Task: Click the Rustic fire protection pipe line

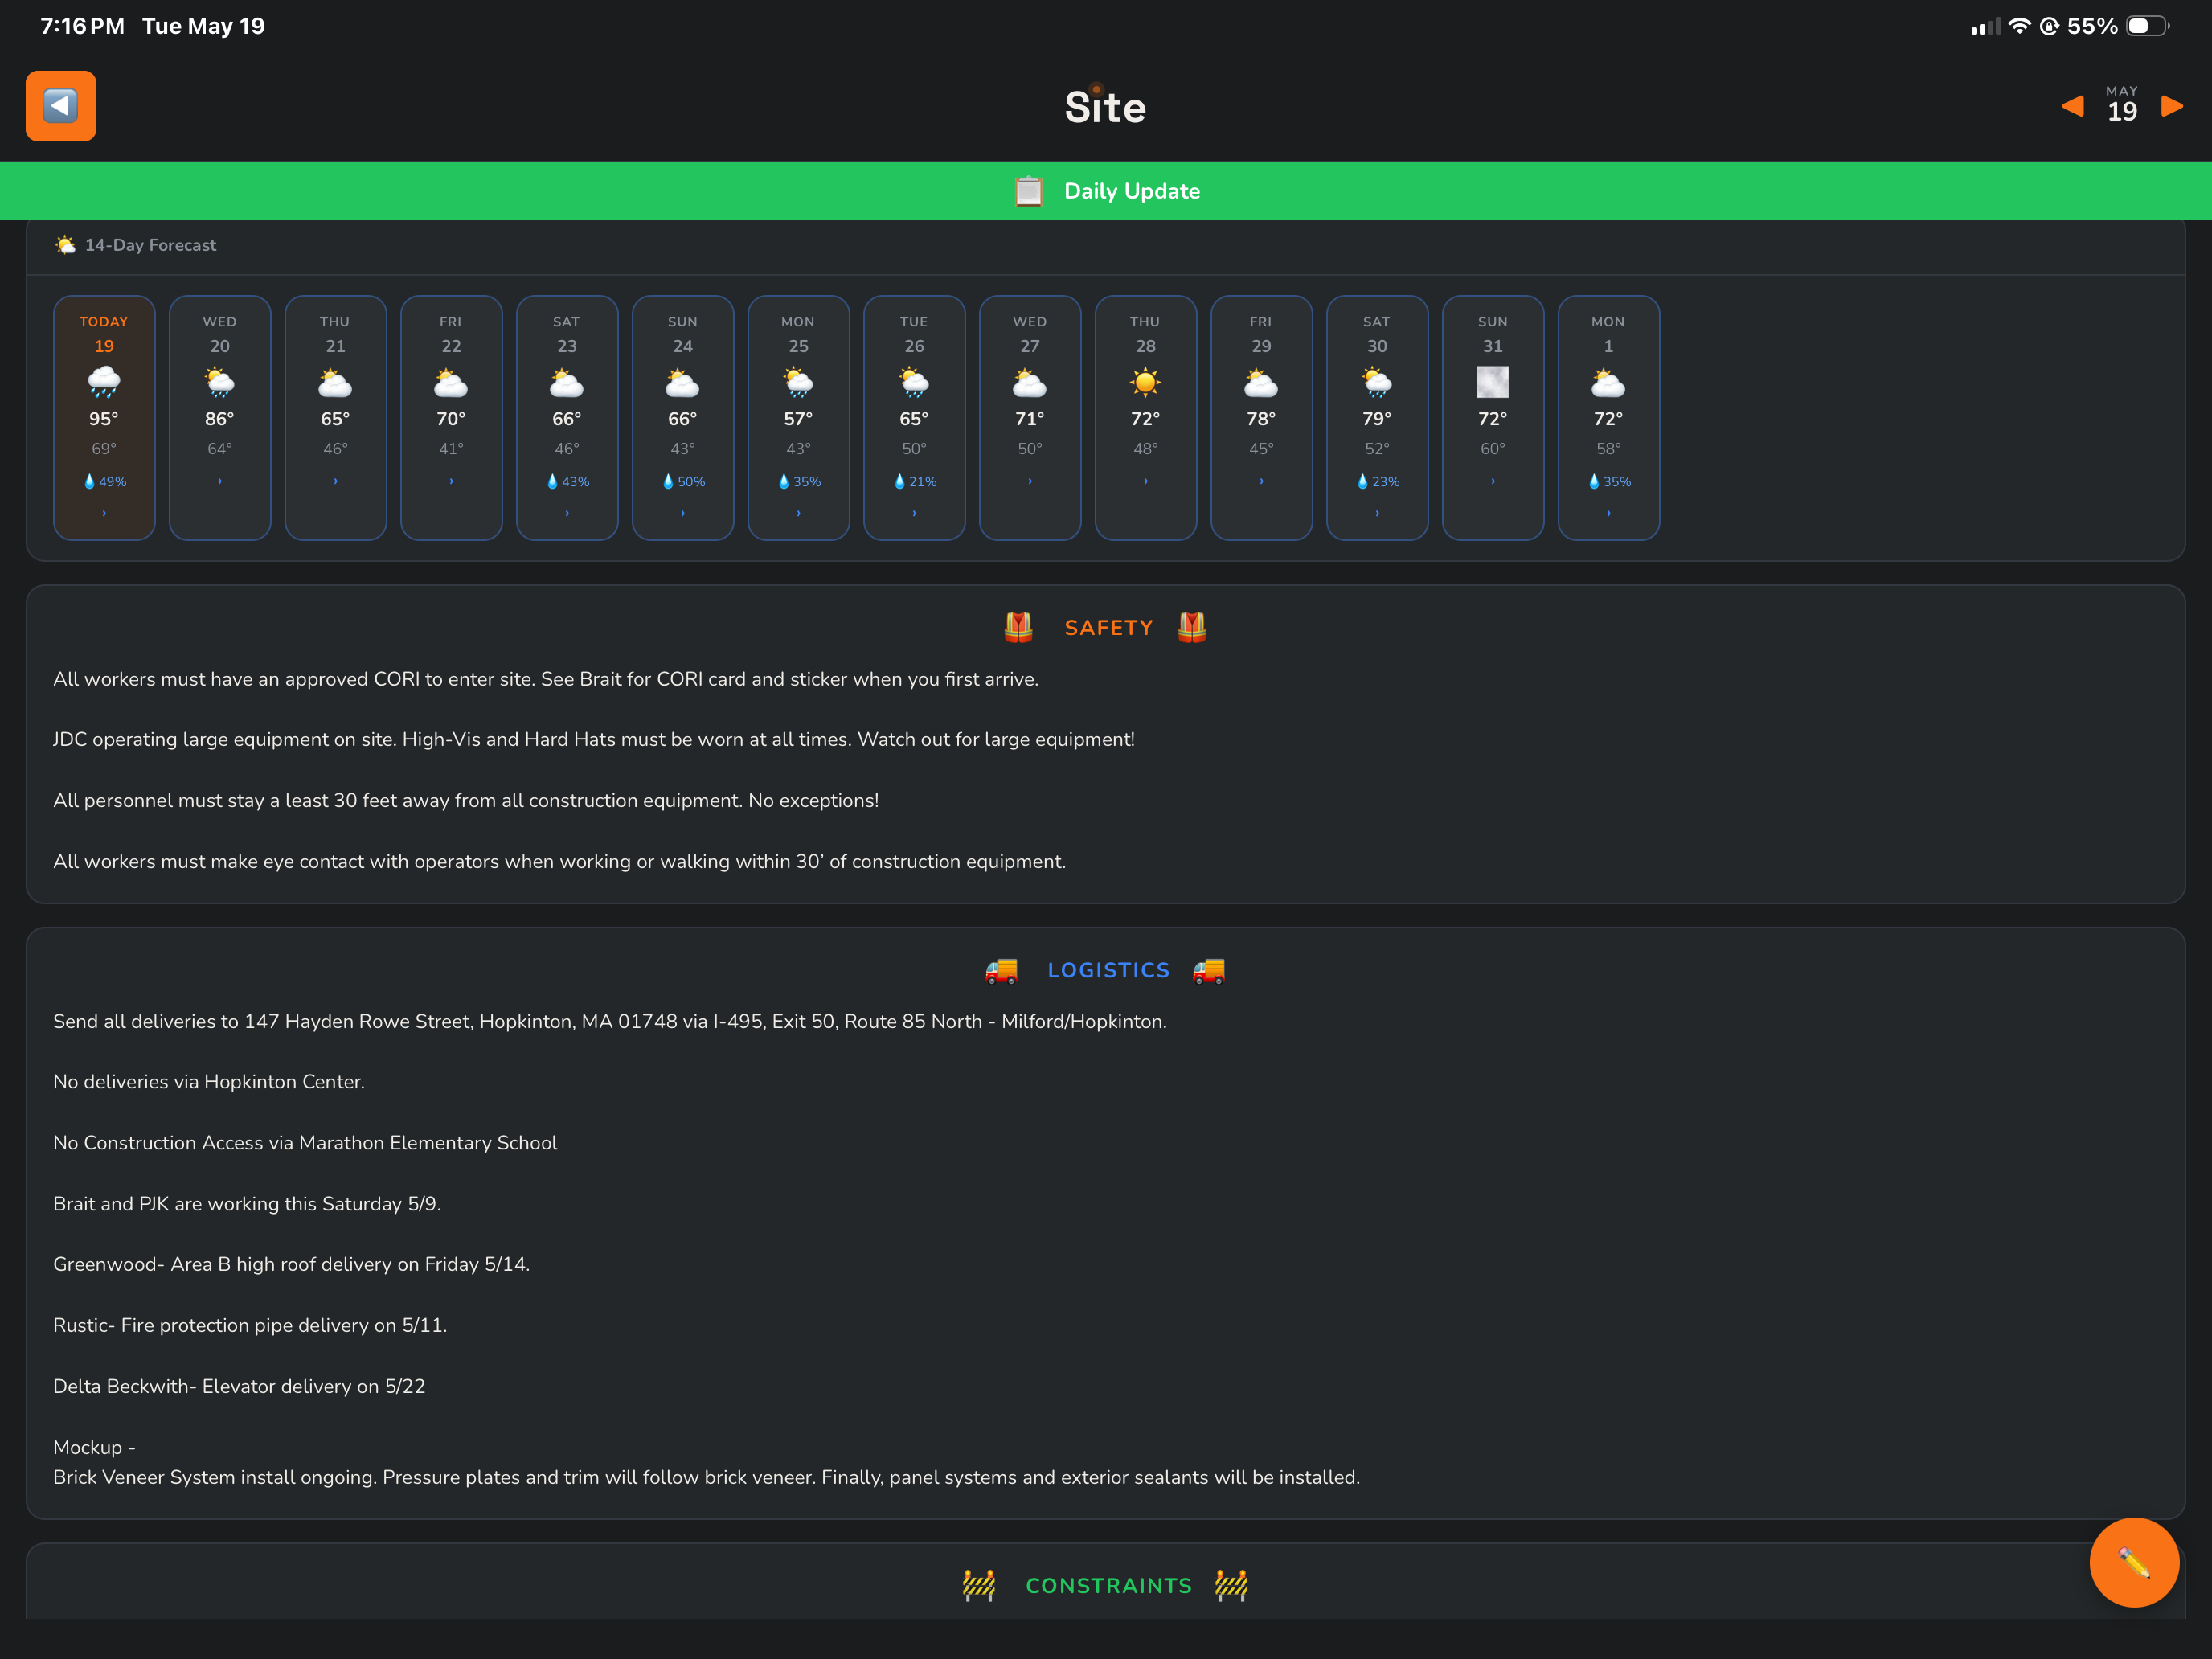Action: (250, 1326)
